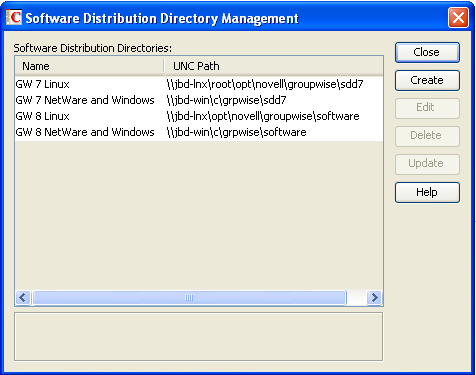Click the Create button

[427, 80]
